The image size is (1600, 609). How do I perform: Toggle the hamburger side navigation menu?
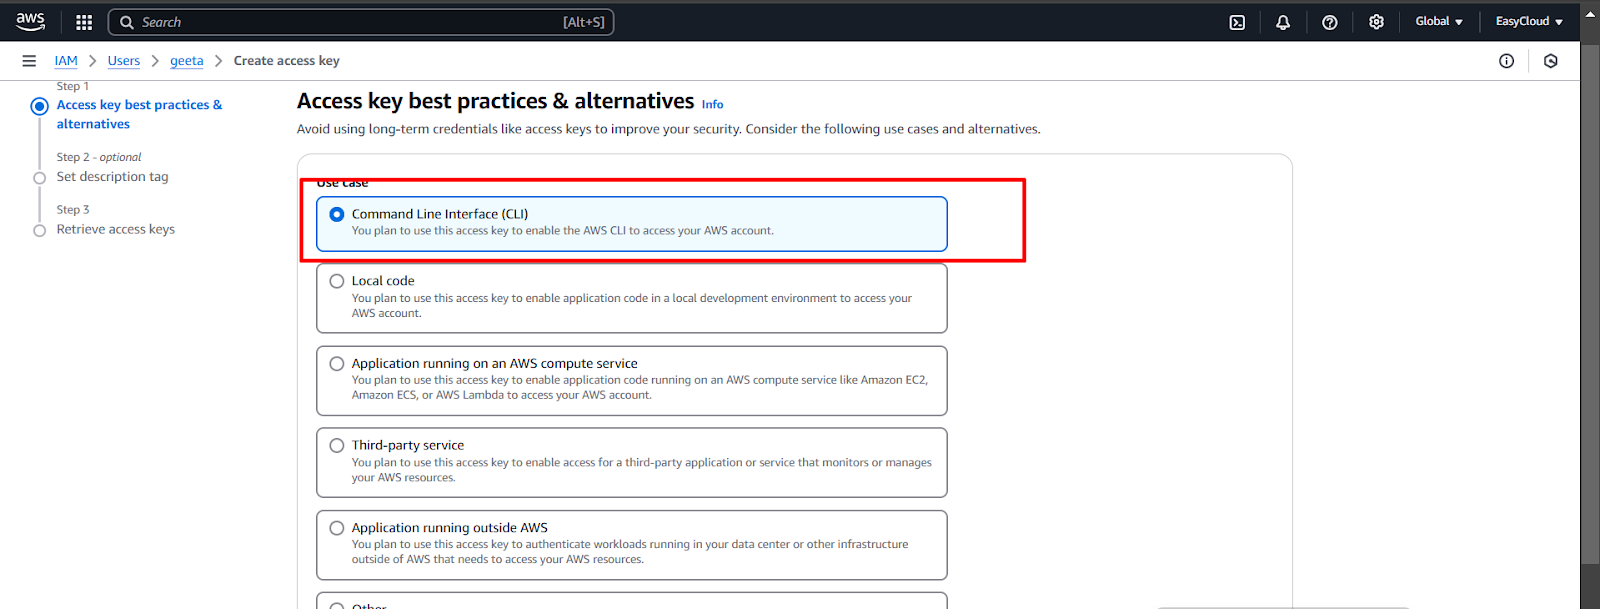(29, 61)
